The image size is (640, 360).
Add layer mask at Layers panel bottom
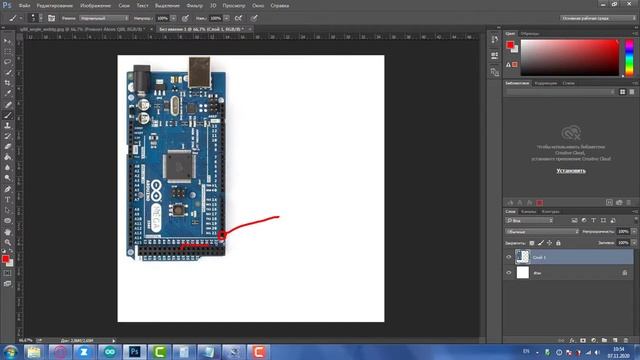[583, 340]
